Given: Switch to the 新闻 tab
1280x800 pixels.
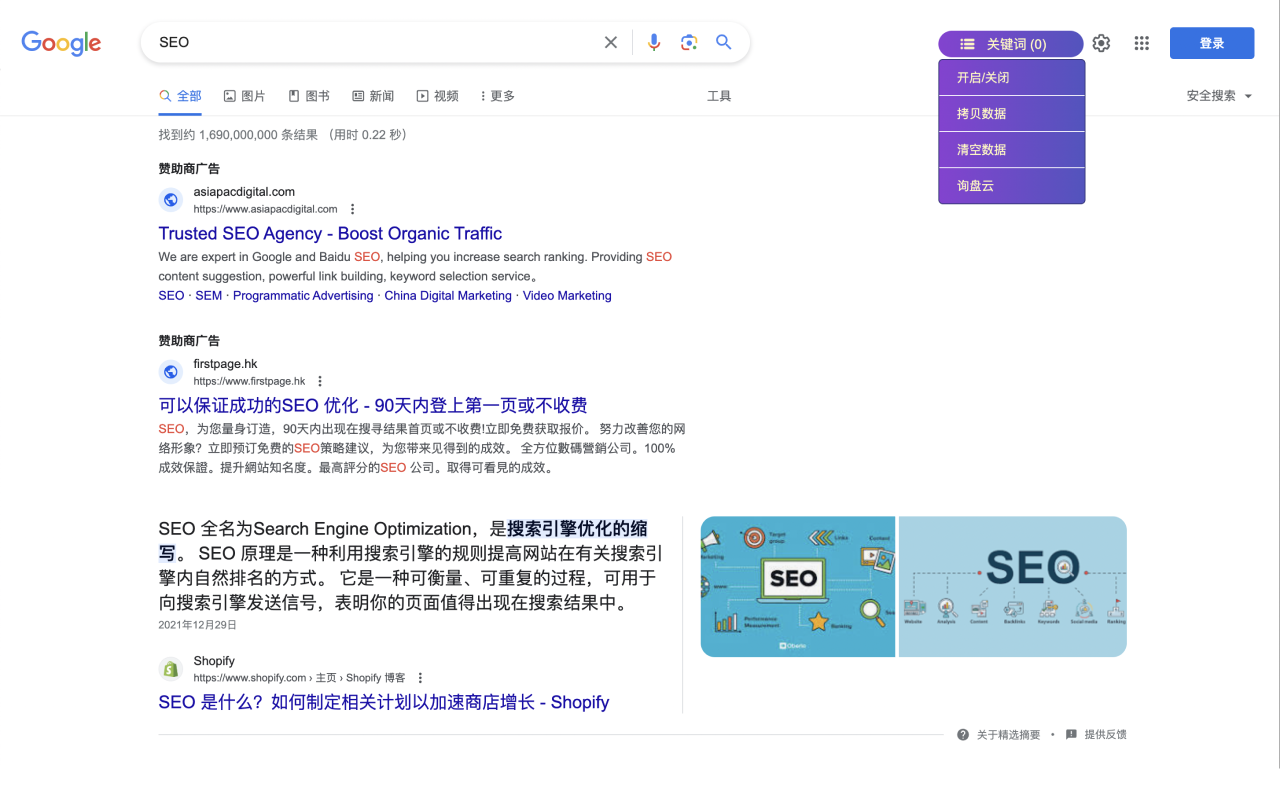Looking at the screenshot, I should (373, 96).
